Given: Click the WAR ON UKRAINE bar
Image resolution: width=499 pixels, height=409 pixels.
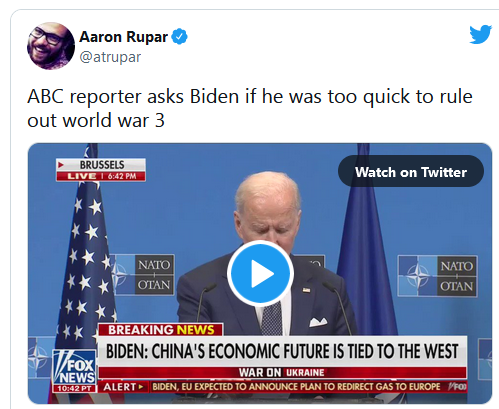Looking at the screenshot, I should (282, 373).
